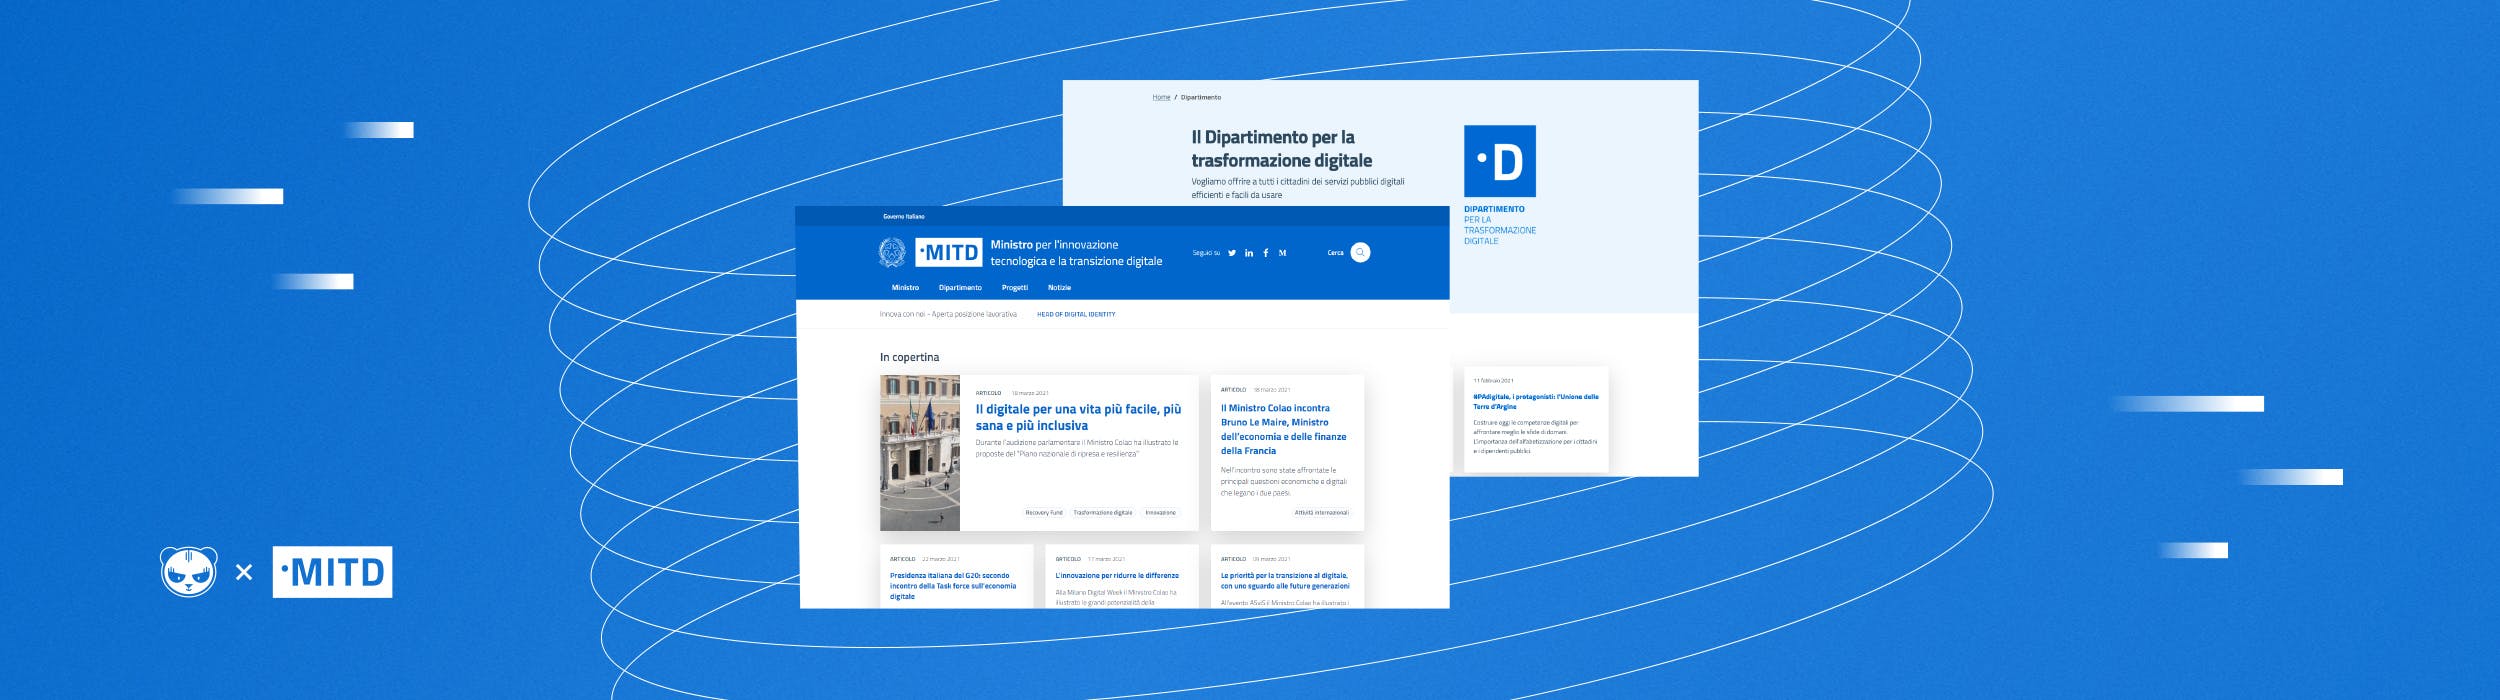Screen dimensions: 2500x700
Task: Click the blue D department logo
Action: click(1500, 161)
